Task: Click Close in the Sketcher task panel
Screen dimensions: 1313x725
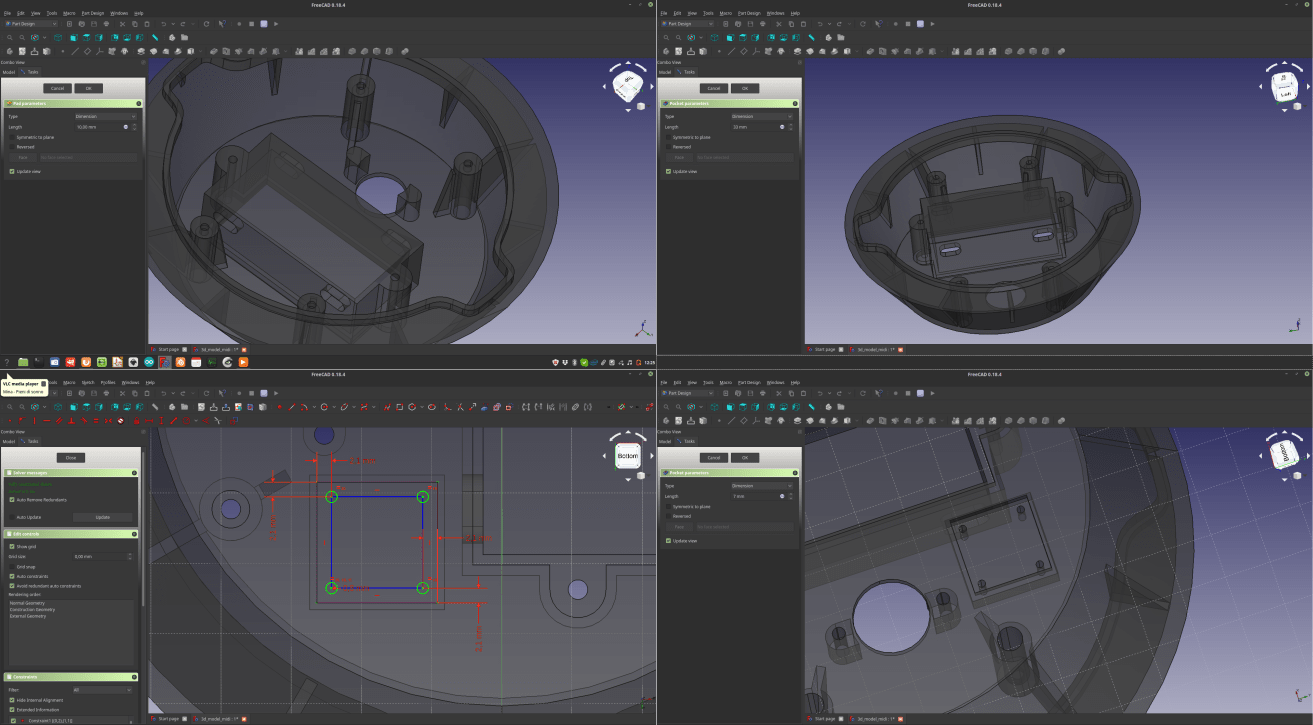Action: point(71,457)
